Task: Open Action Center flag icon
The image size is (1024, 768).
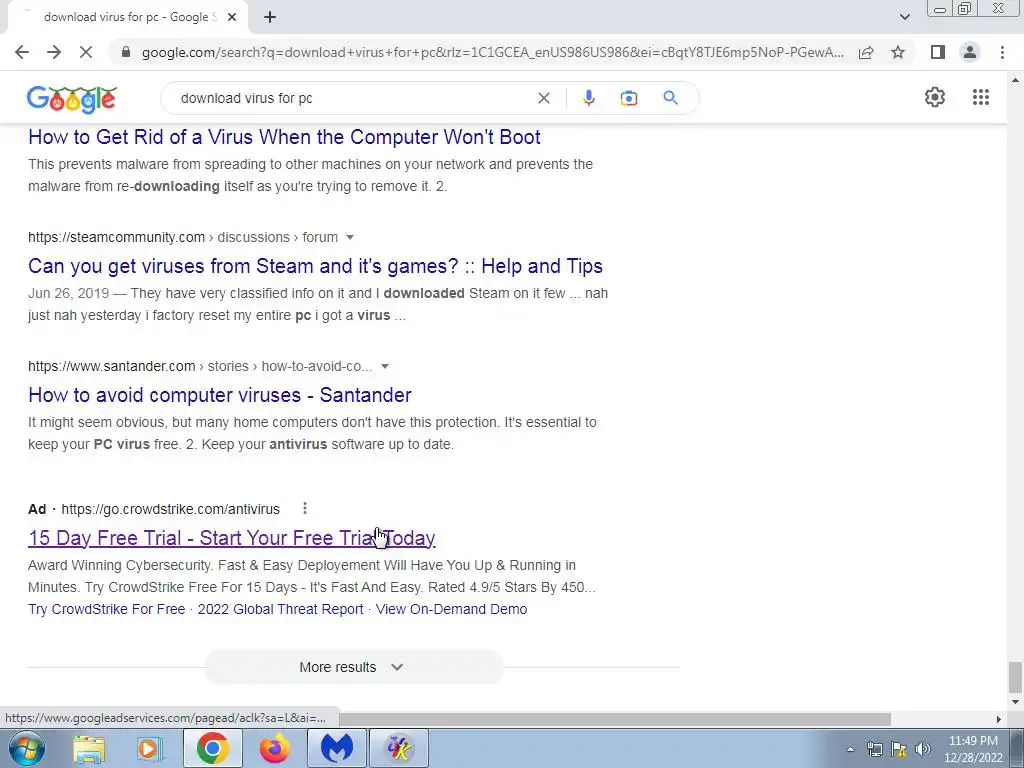Action: [x=899, y=749]
